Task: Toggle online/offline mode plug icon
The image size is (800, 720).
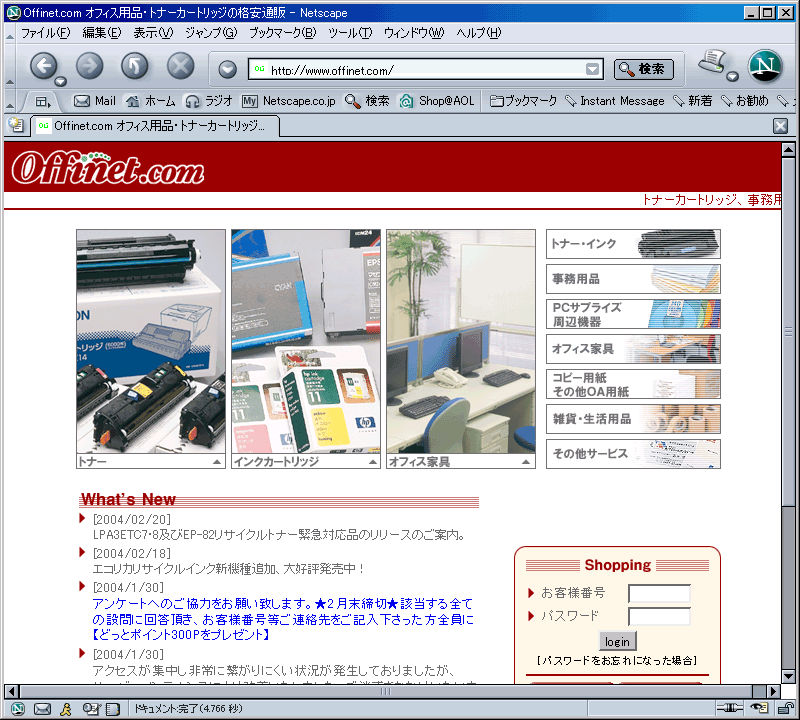Action: click(730, 708)
